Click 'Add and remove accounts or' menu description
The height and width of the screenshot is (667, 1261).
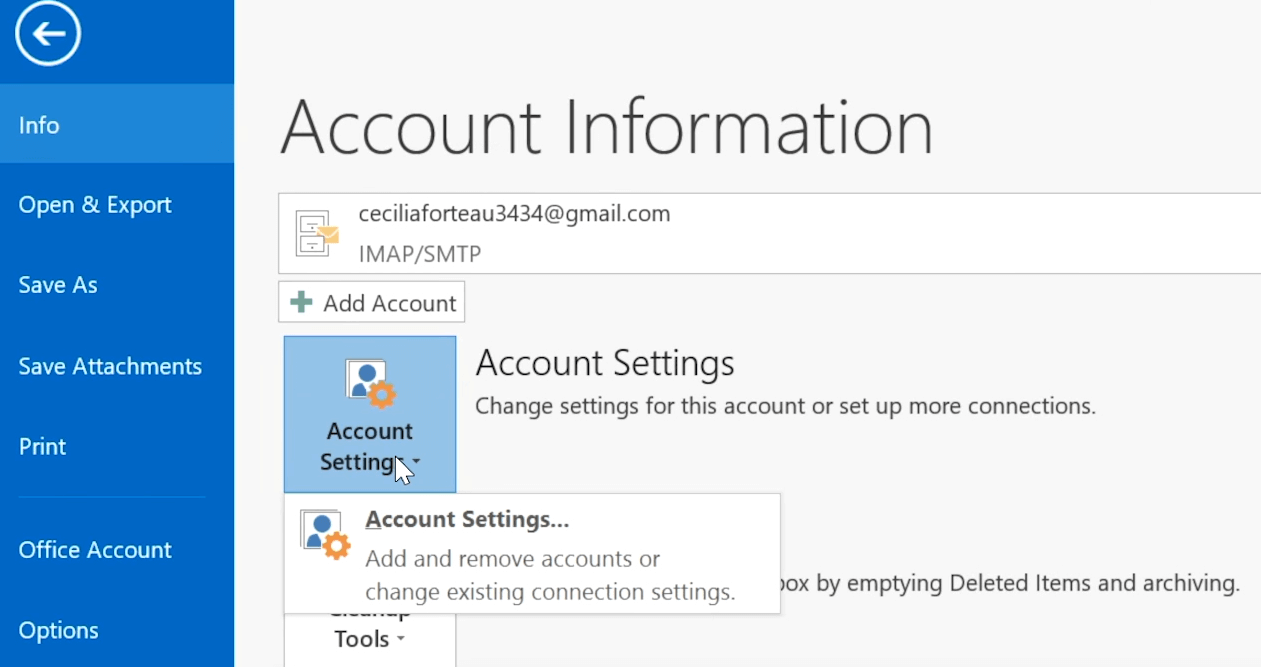click(x=513, y=559)
